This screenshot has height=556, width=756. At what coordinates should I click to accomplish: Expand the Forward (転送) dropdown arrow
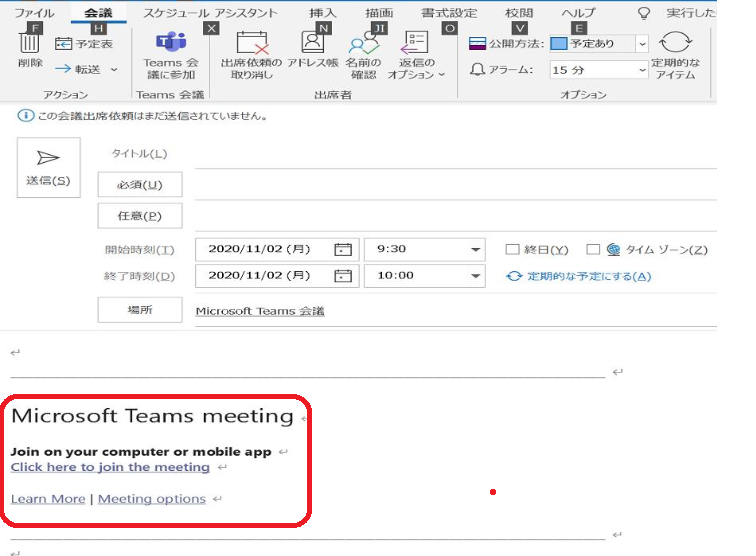click(114, 69)
